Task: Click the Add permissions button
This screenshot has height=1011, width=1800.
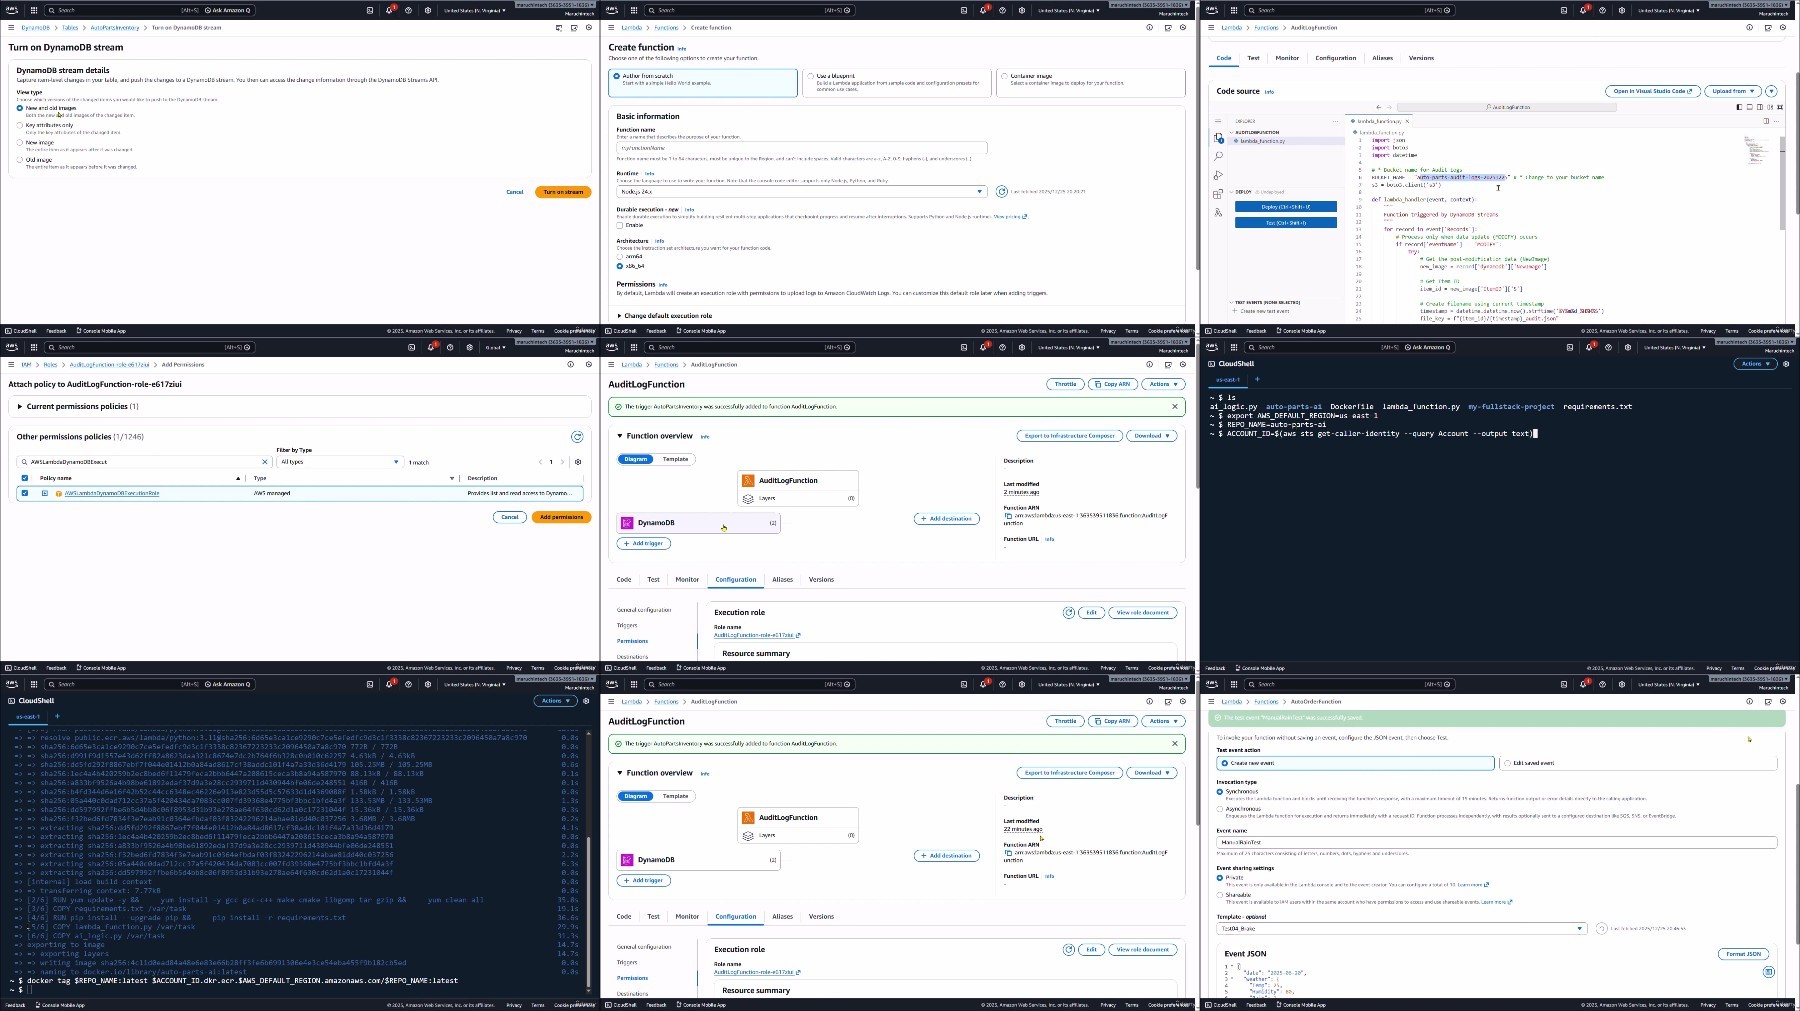Action: click(x=561, y=517)
